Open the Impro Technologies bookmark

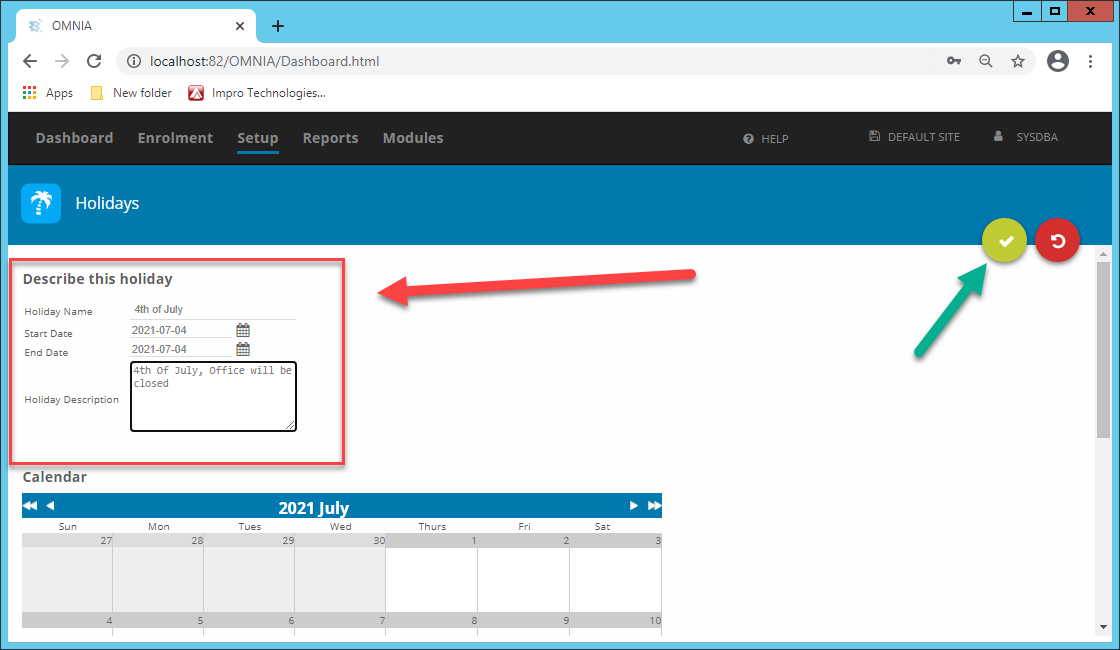[257, 93]
